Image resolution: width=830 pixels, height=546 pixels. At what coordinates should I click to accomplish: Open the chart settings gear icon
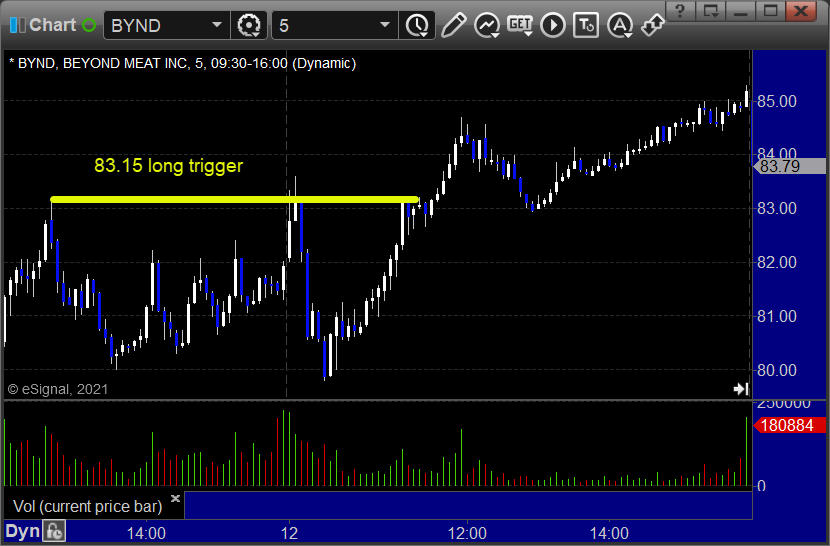[249, 25]
